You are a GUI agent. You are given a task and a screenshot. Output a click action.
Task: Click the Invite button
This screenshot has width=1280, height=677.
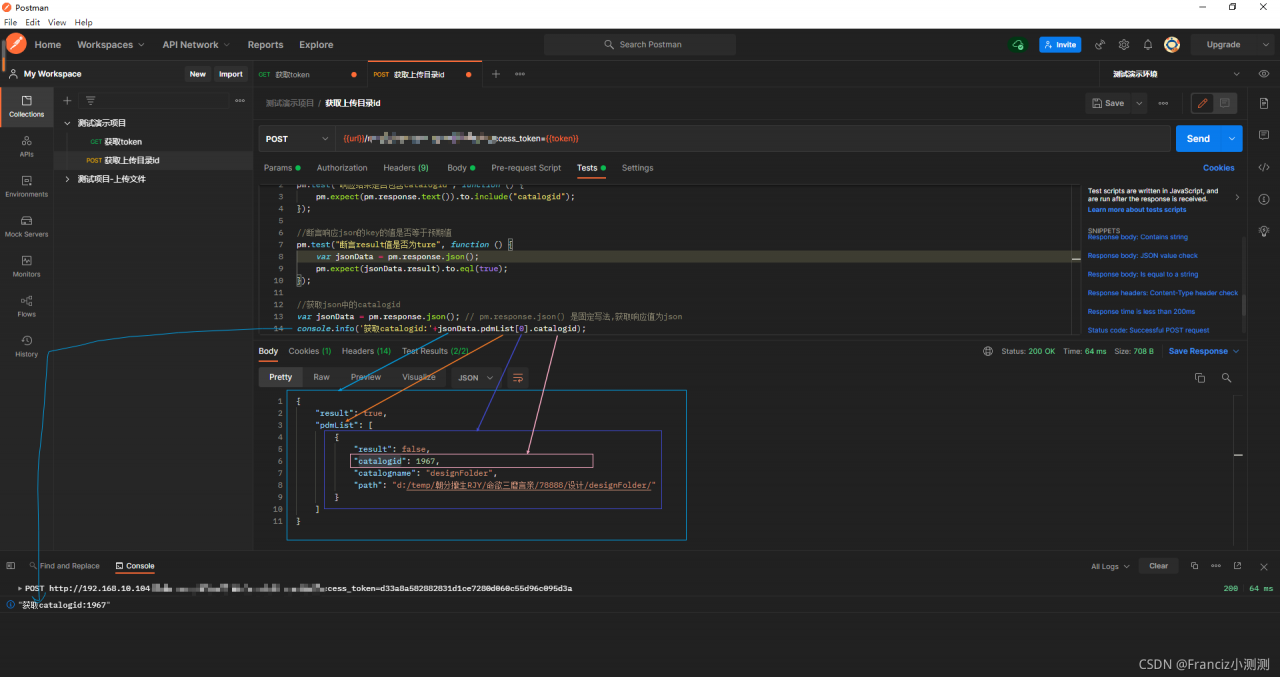[x=1060, y=44]
